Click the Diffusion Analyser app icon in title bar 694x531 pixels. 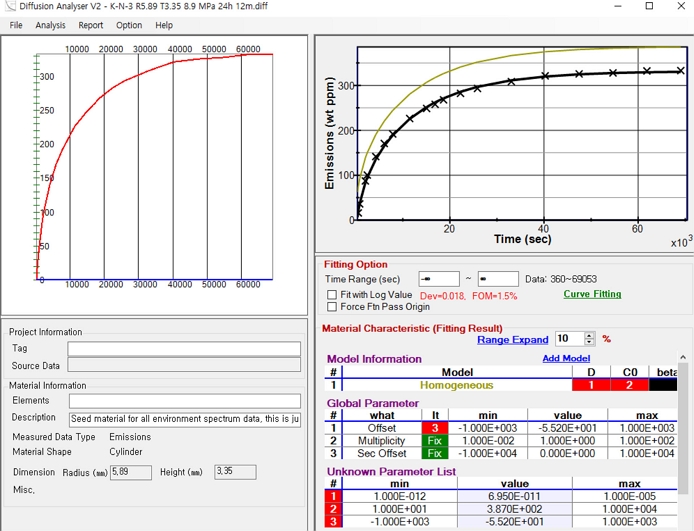pyautogui.click(x=9, y=7)
